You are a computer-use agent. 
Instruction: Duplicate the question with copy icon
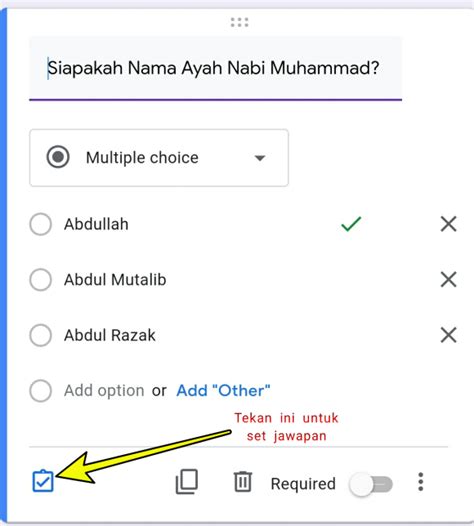pos(187,482)
